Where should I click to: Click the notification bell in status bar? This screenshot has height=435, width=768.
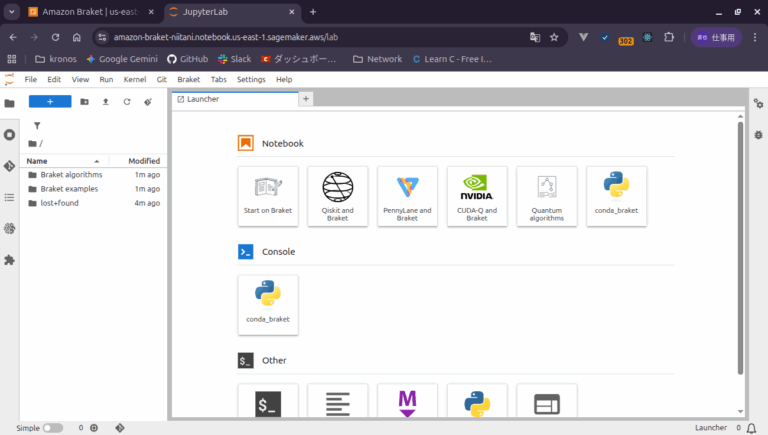pos(751,428)
